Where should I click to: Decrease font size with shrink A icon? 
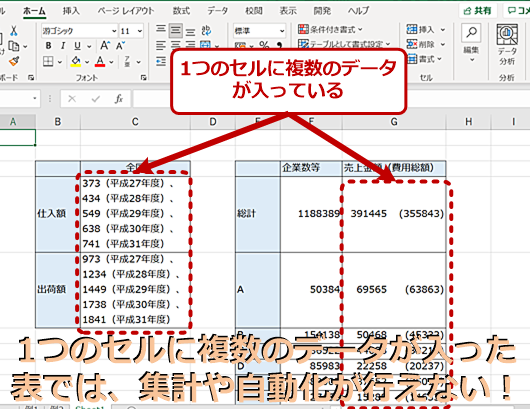120,45
